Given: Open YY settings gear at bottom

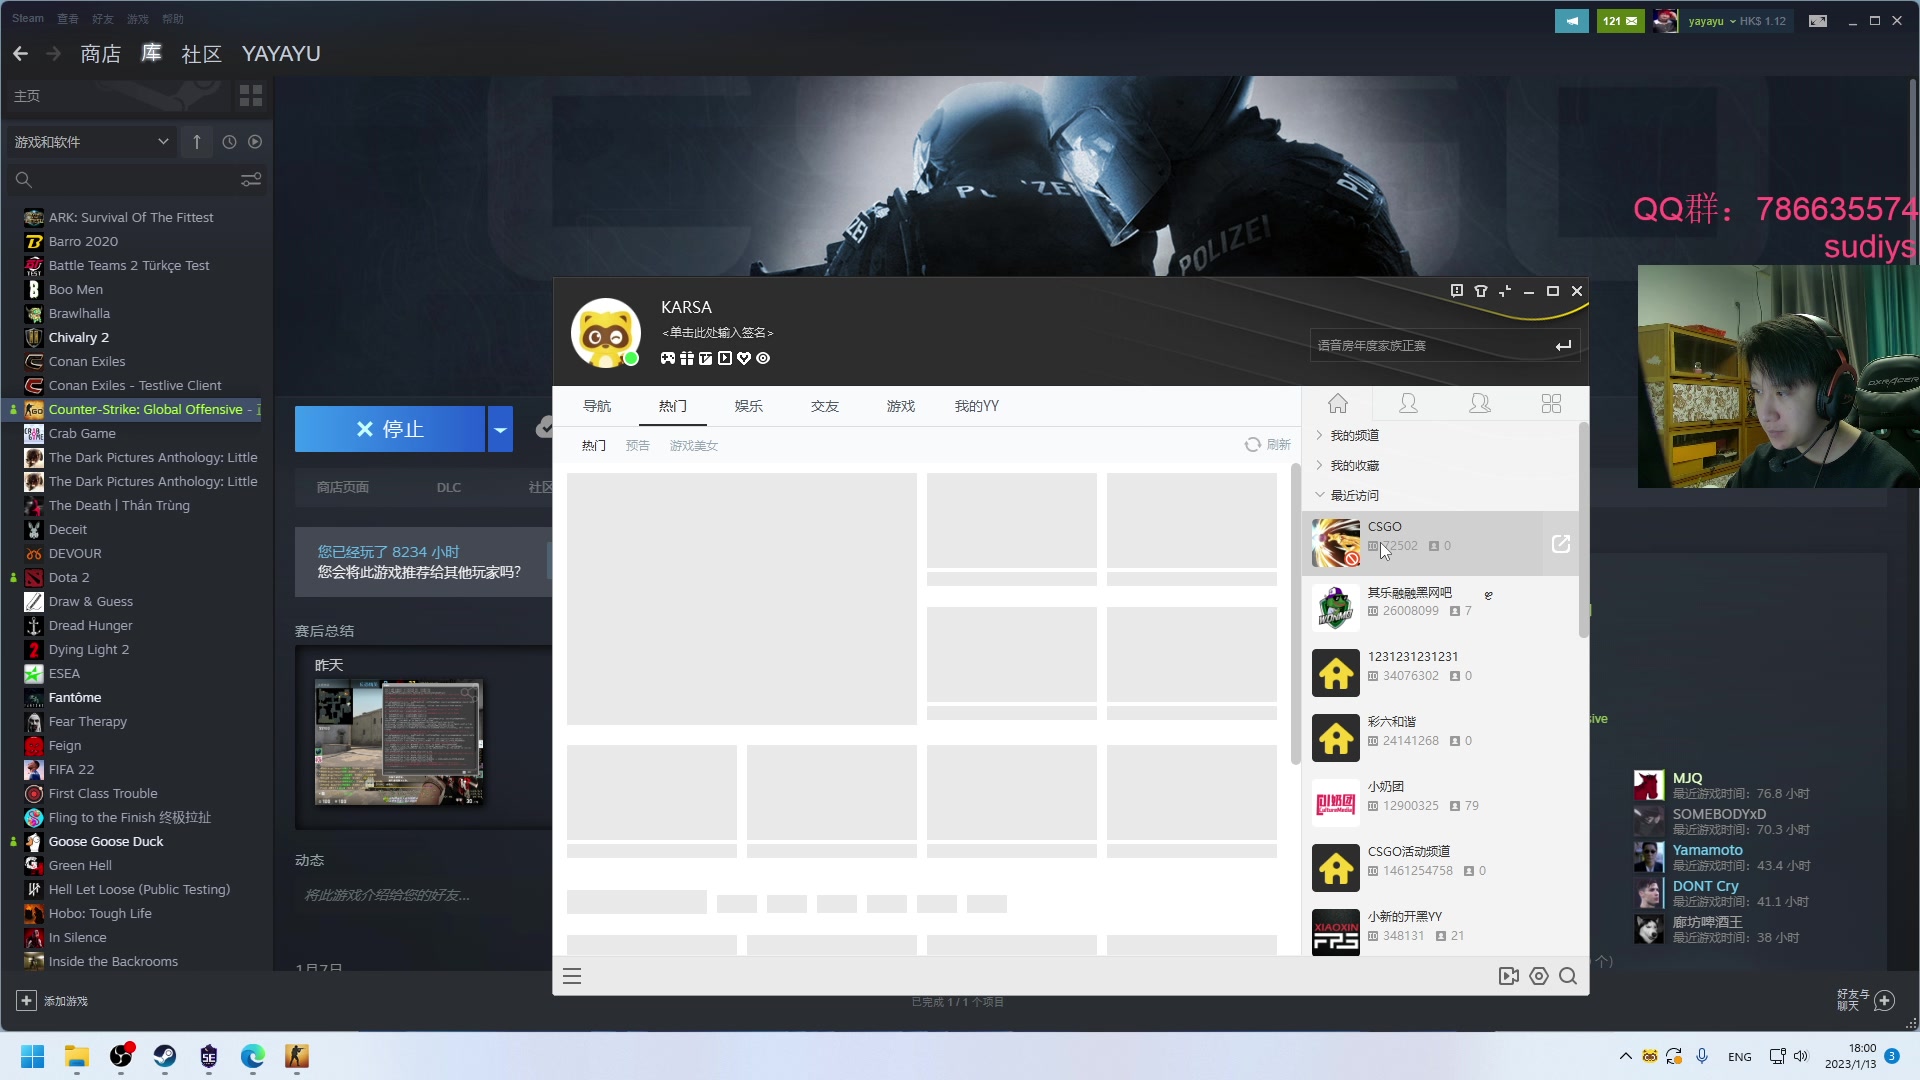Looking at the screenshot, I should tap(1539, 977).
